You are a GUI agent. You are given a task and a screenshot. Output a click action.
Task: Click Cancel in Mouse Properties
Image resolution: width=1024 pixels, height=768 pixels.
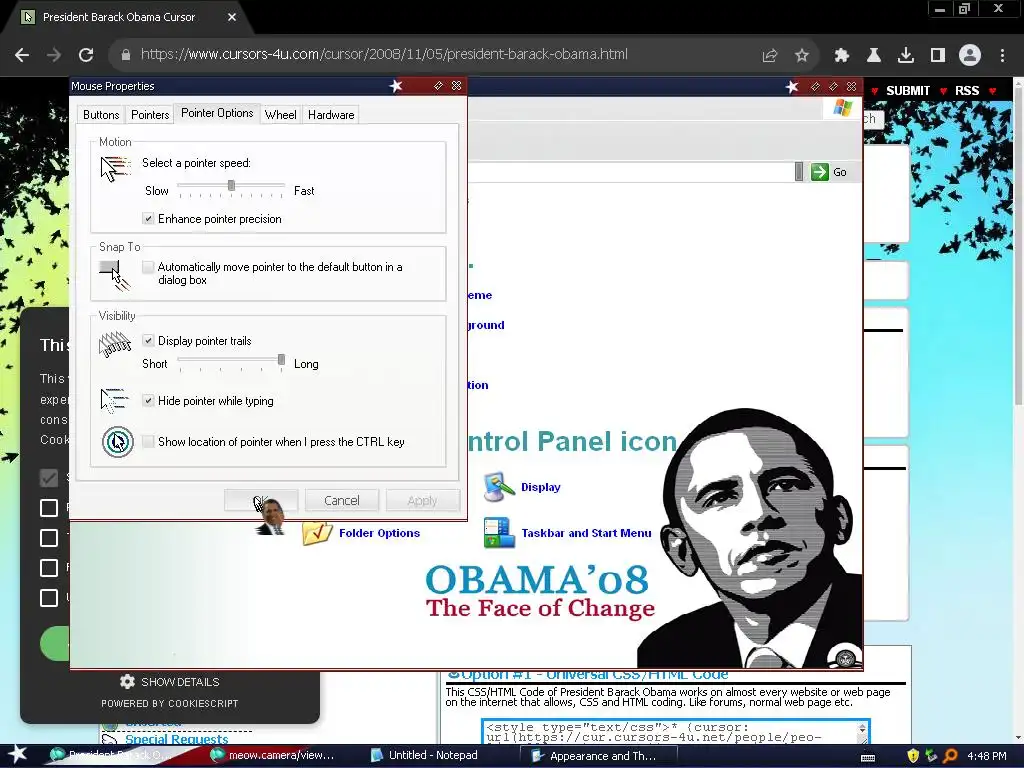[x=342, y=500]
